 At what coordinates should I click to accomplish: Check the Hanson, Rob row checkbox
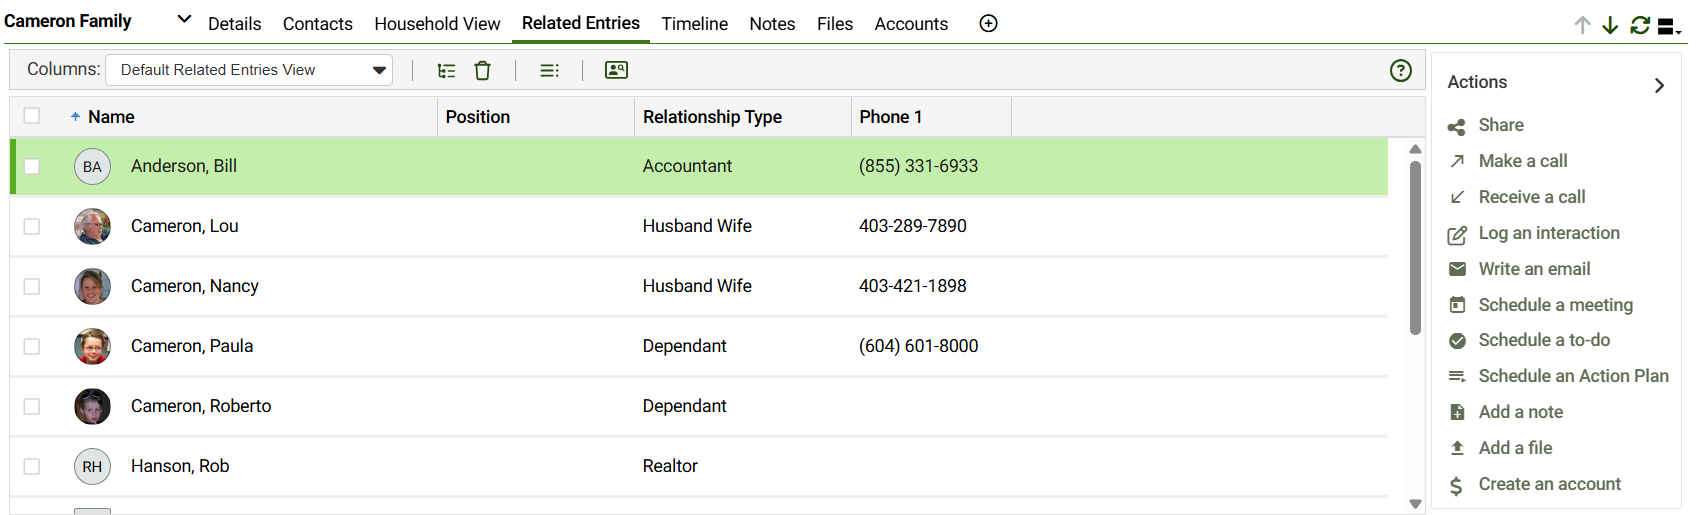pos(32,466)
